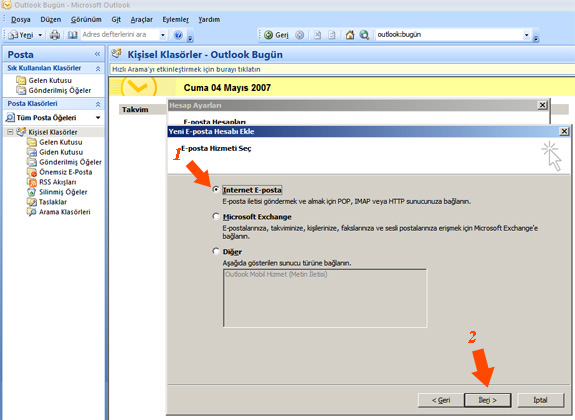Screen dimensions: 575x420
Task: Expand the Tüm Posta Öğeleri dropdown
Action: click(98, 118)
